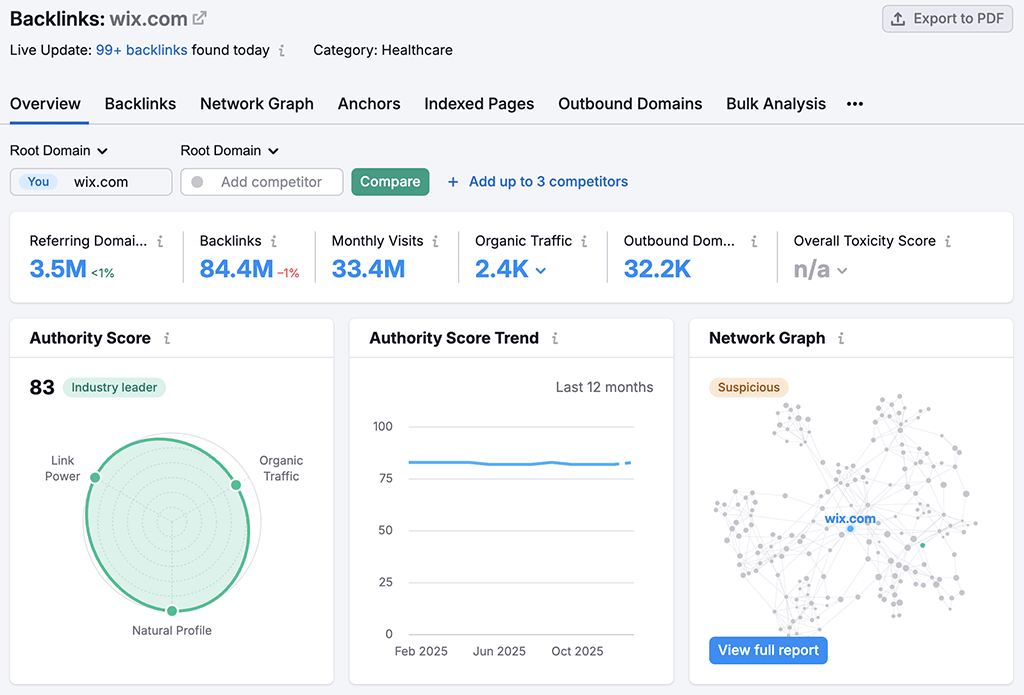
Task: Open the Toxicity Score n/a dropdown
Action: (841, 270)
